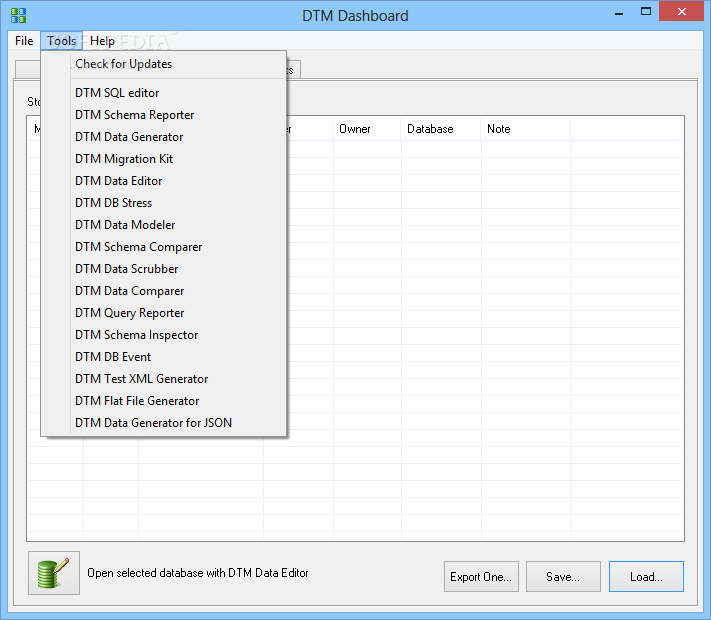Launch DTM SQL editor
Viewport: 711px width, 620px height.
[164, 93]
